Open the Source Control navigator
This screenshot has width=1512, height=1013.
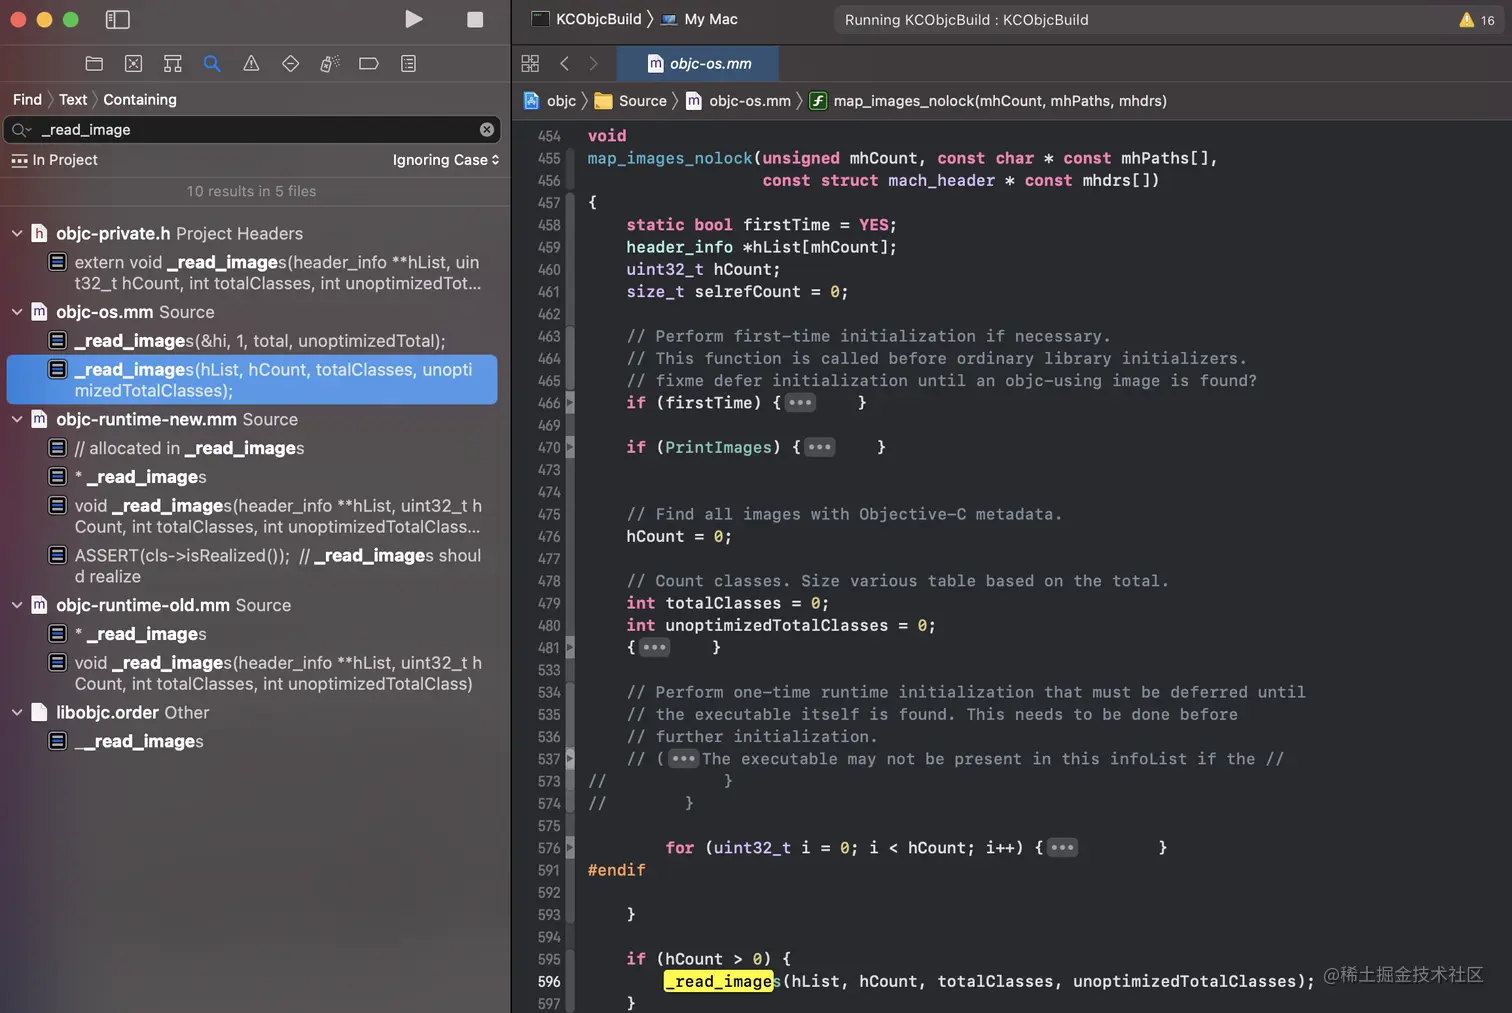[133, 63]
